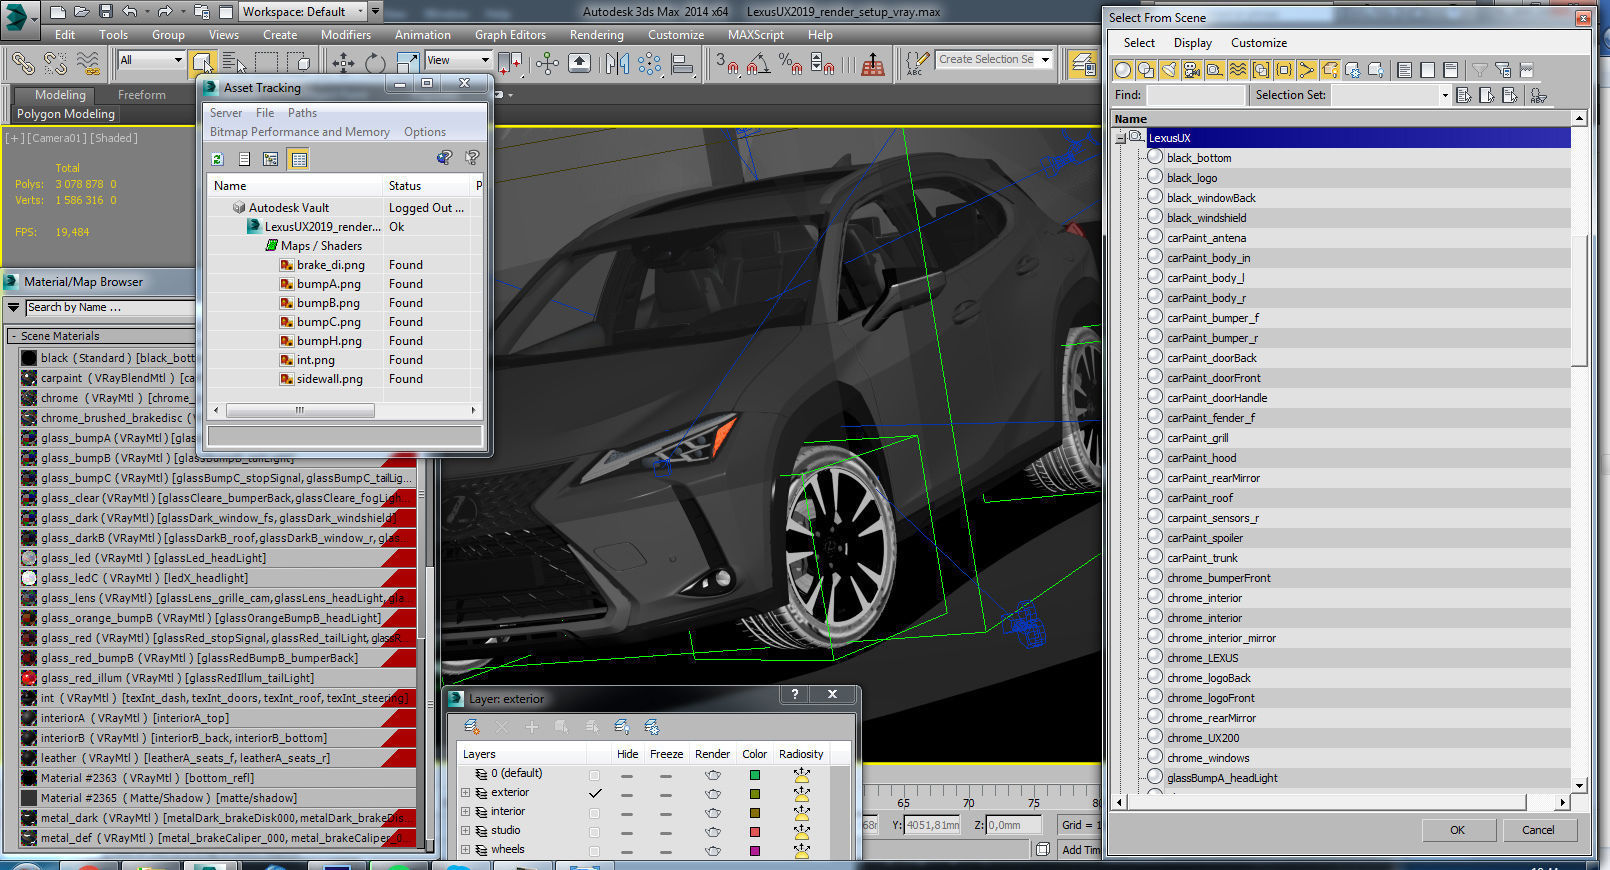Toggle Display Lights filter in Select From Scene
Image resolution: width=1610 pixels, height=870 pixels.
click(1169, 70)
